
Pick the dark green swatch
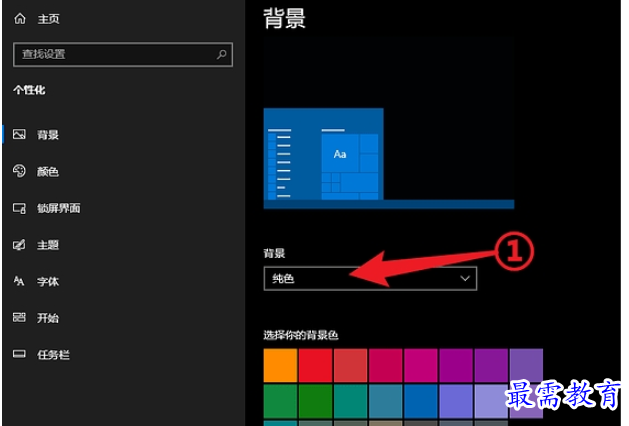315,401
